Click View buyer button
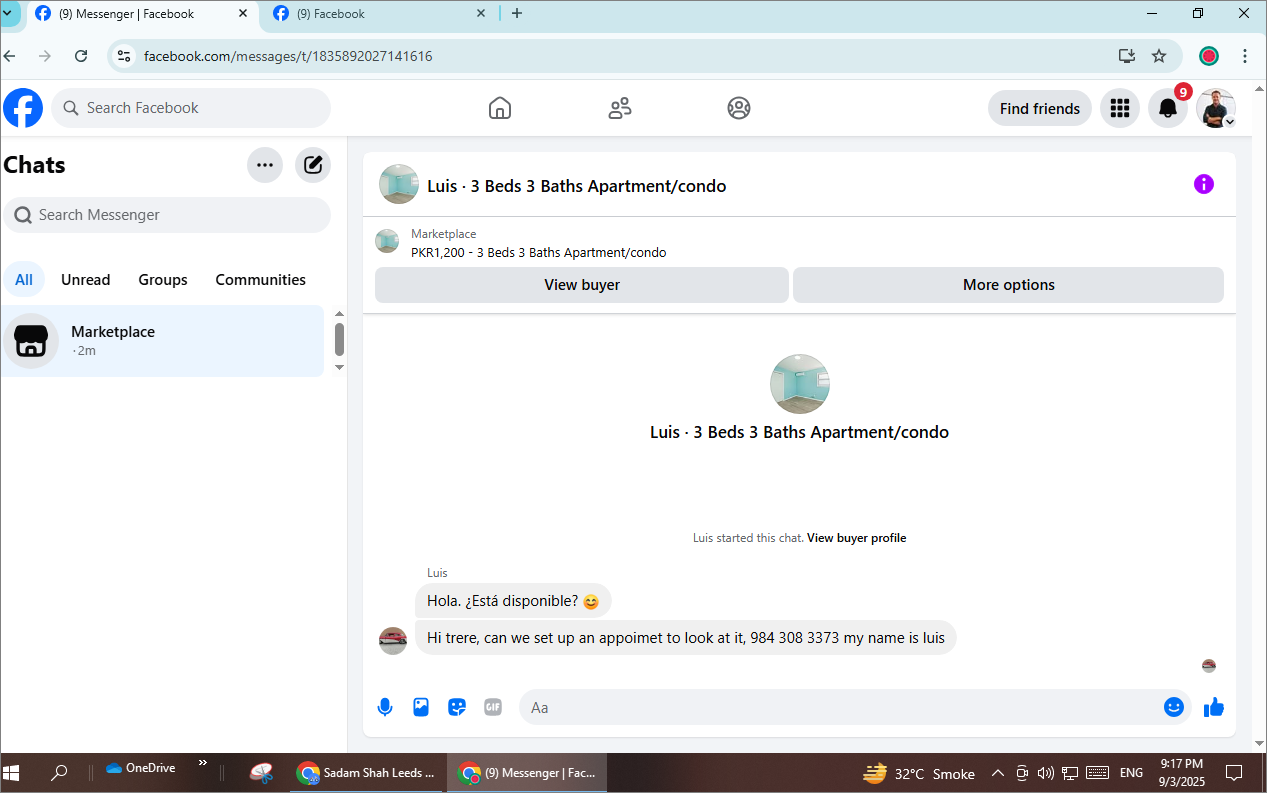1267x793 pixels. (x=582, y=285)
